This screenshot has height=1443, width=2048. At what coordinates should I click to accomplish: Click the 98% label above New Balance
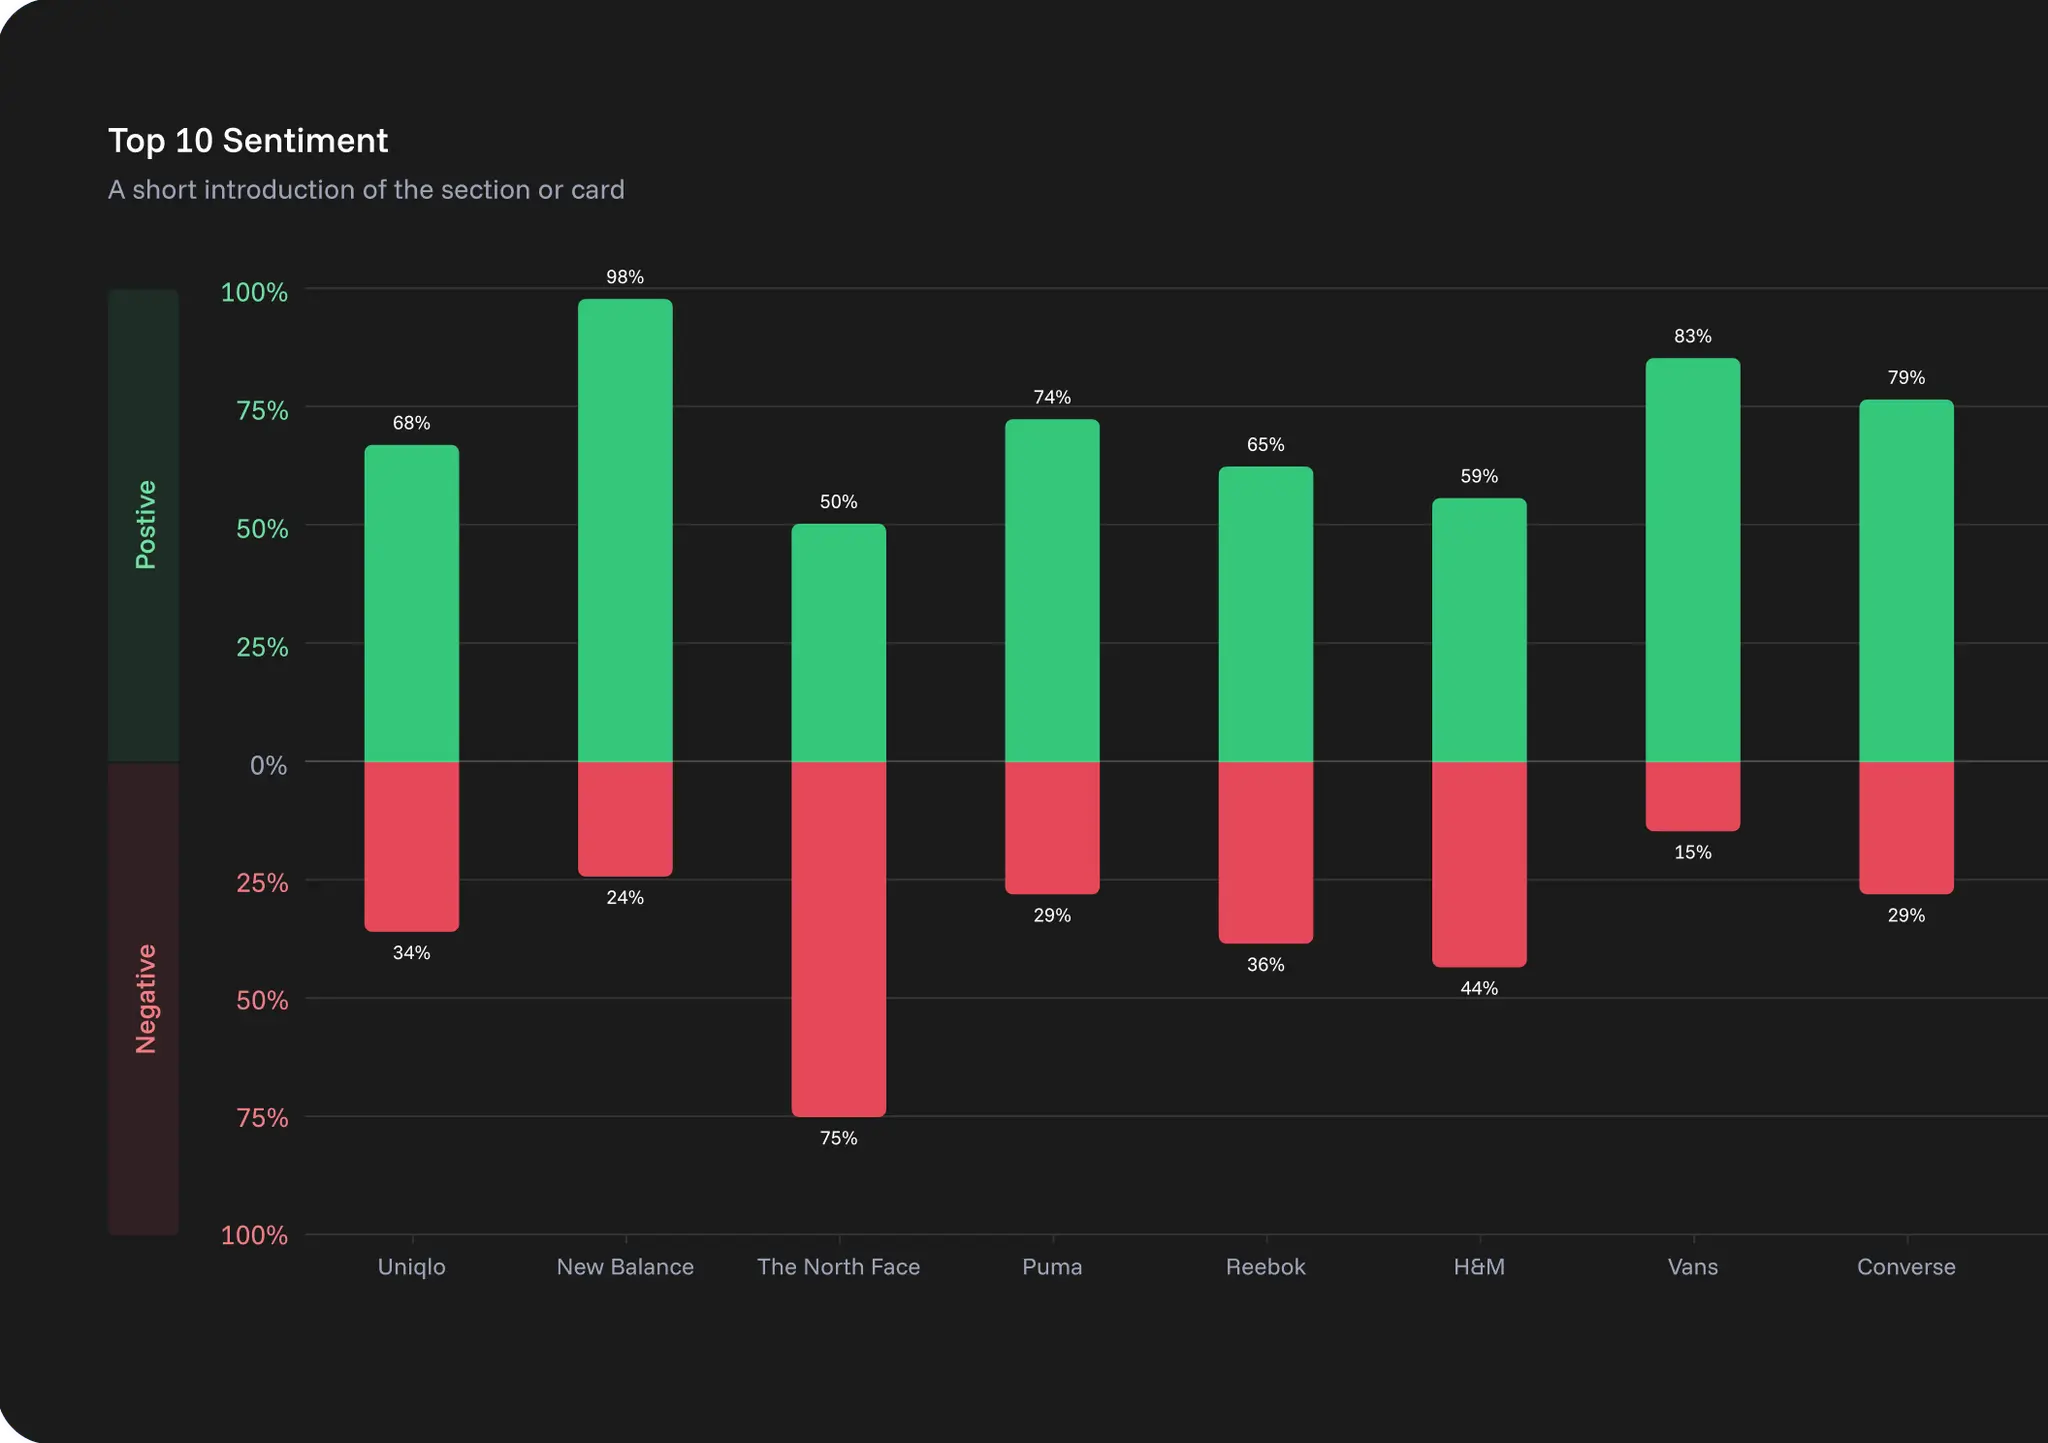click(x=625, y=277)
